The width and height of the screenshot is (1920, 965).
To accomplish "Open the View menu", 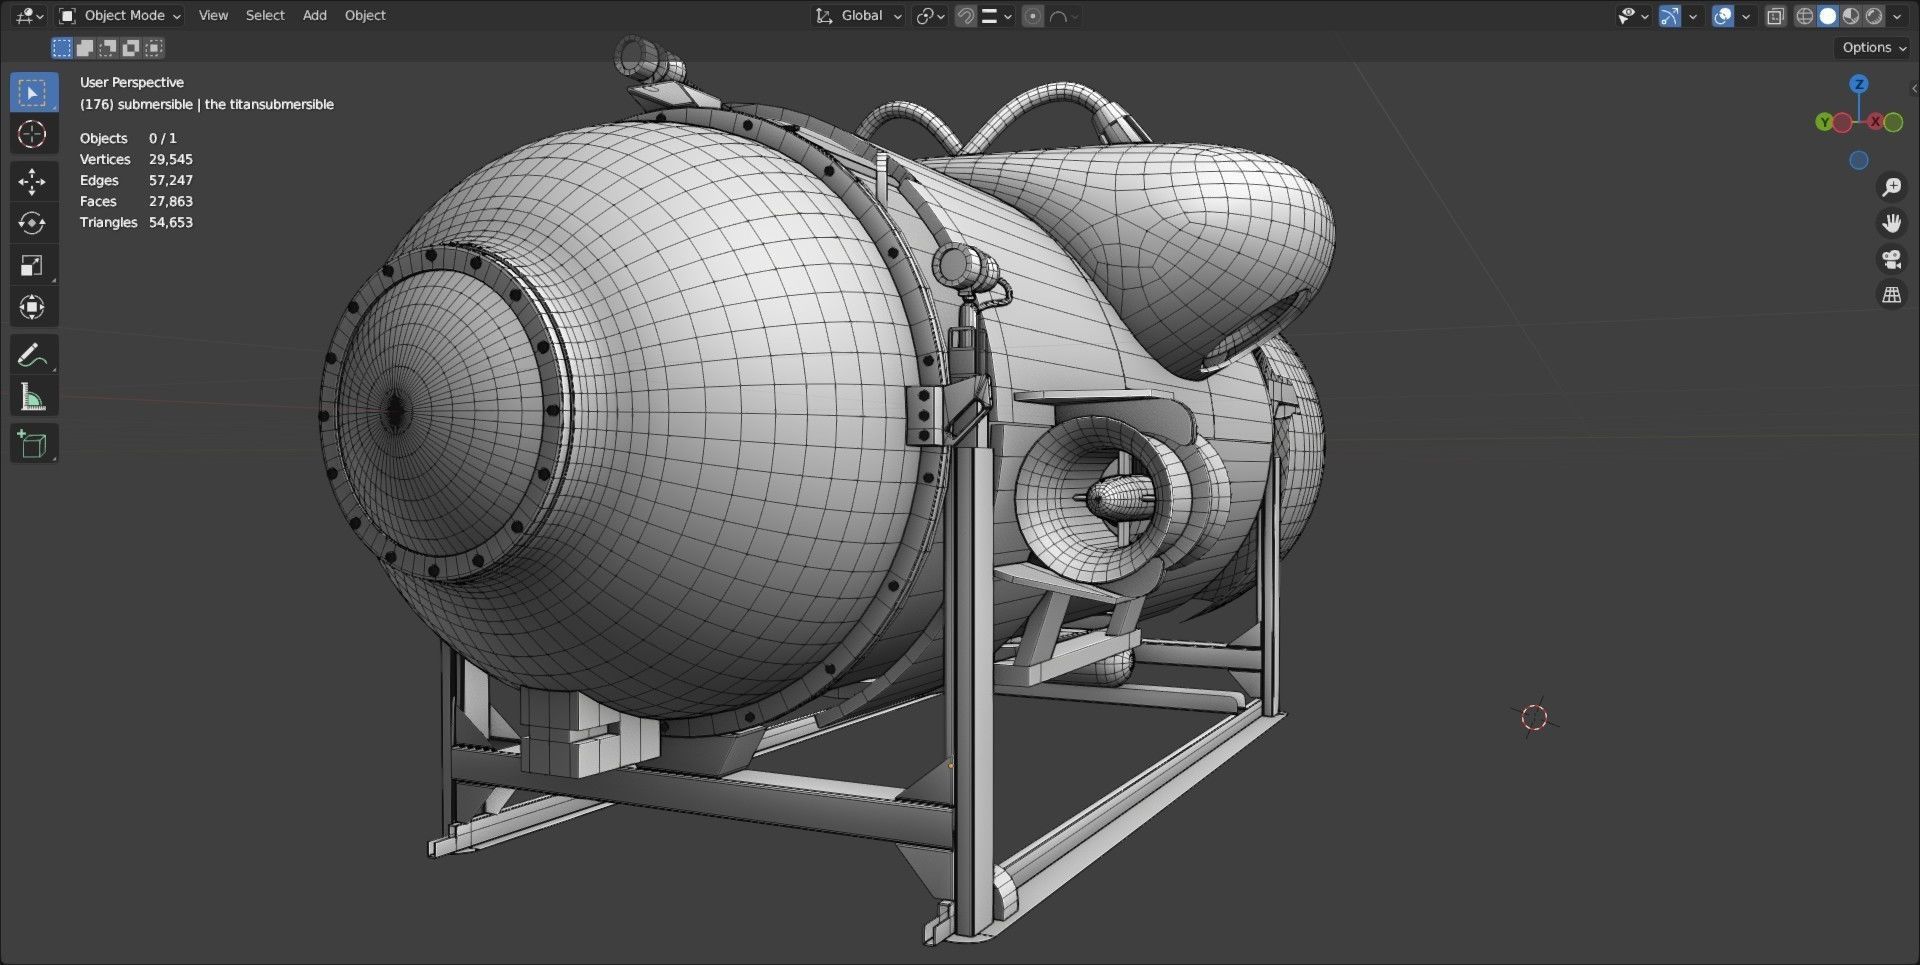I will point(213,16).
